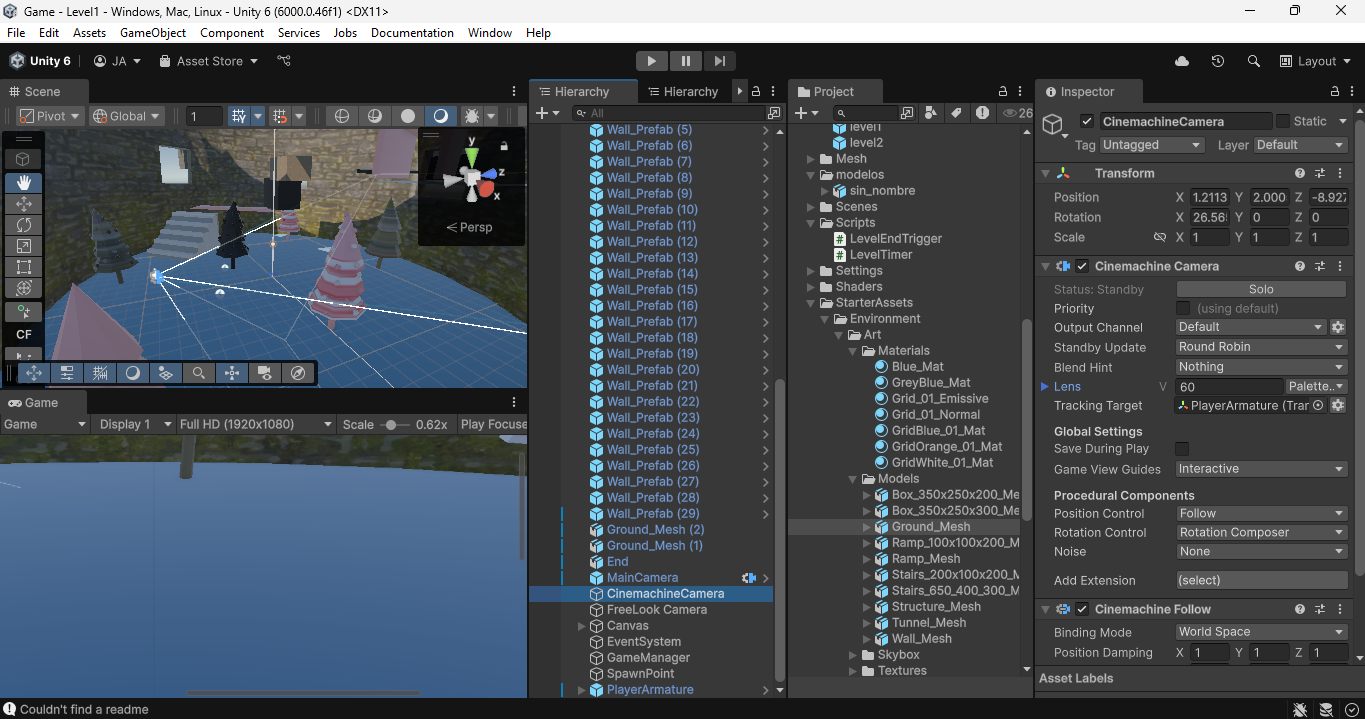Image resolution: width=1365 pixels, height=719 pixels.
Task: Expand the Lens foldout arrow
Action: (1045, 386)
